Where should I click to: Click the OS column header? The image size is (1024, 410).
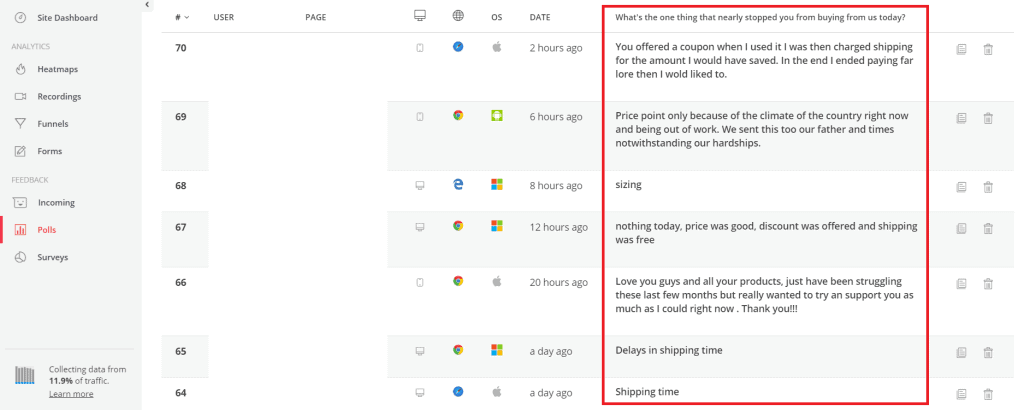(497, 18)
